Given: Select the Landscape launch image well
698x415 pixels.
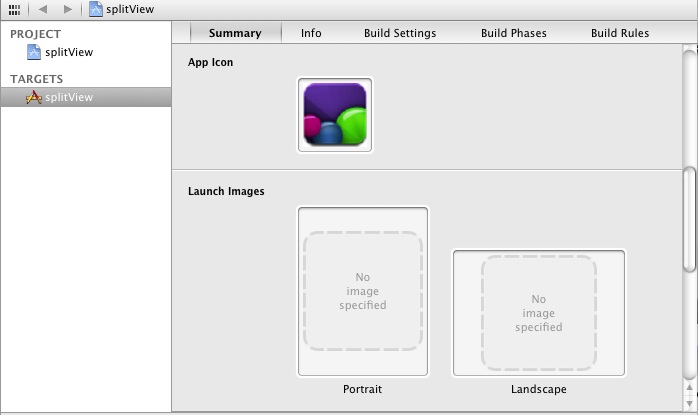Looking at the screenshot, I should [539, 313].
